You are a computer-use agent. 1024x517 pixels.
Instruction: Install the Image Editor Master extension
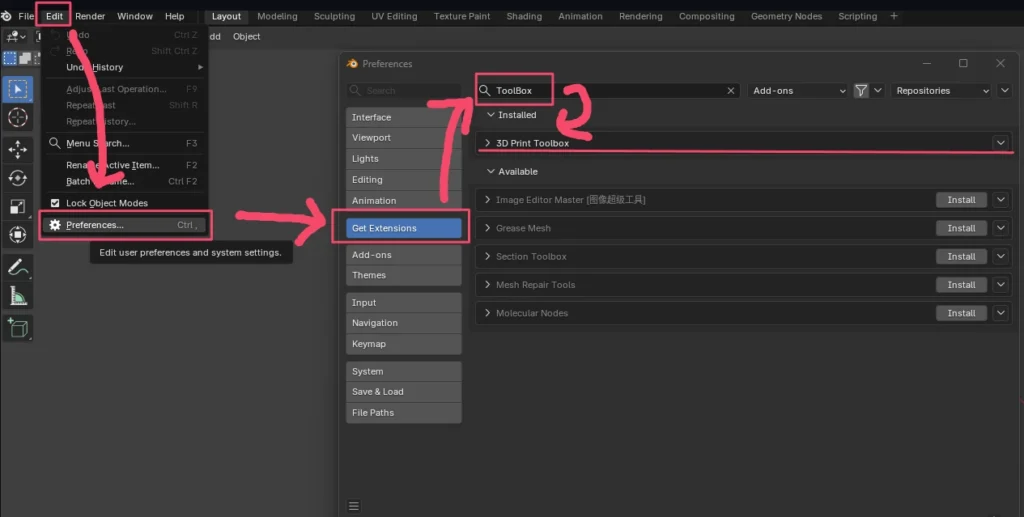tap(961, 200)
